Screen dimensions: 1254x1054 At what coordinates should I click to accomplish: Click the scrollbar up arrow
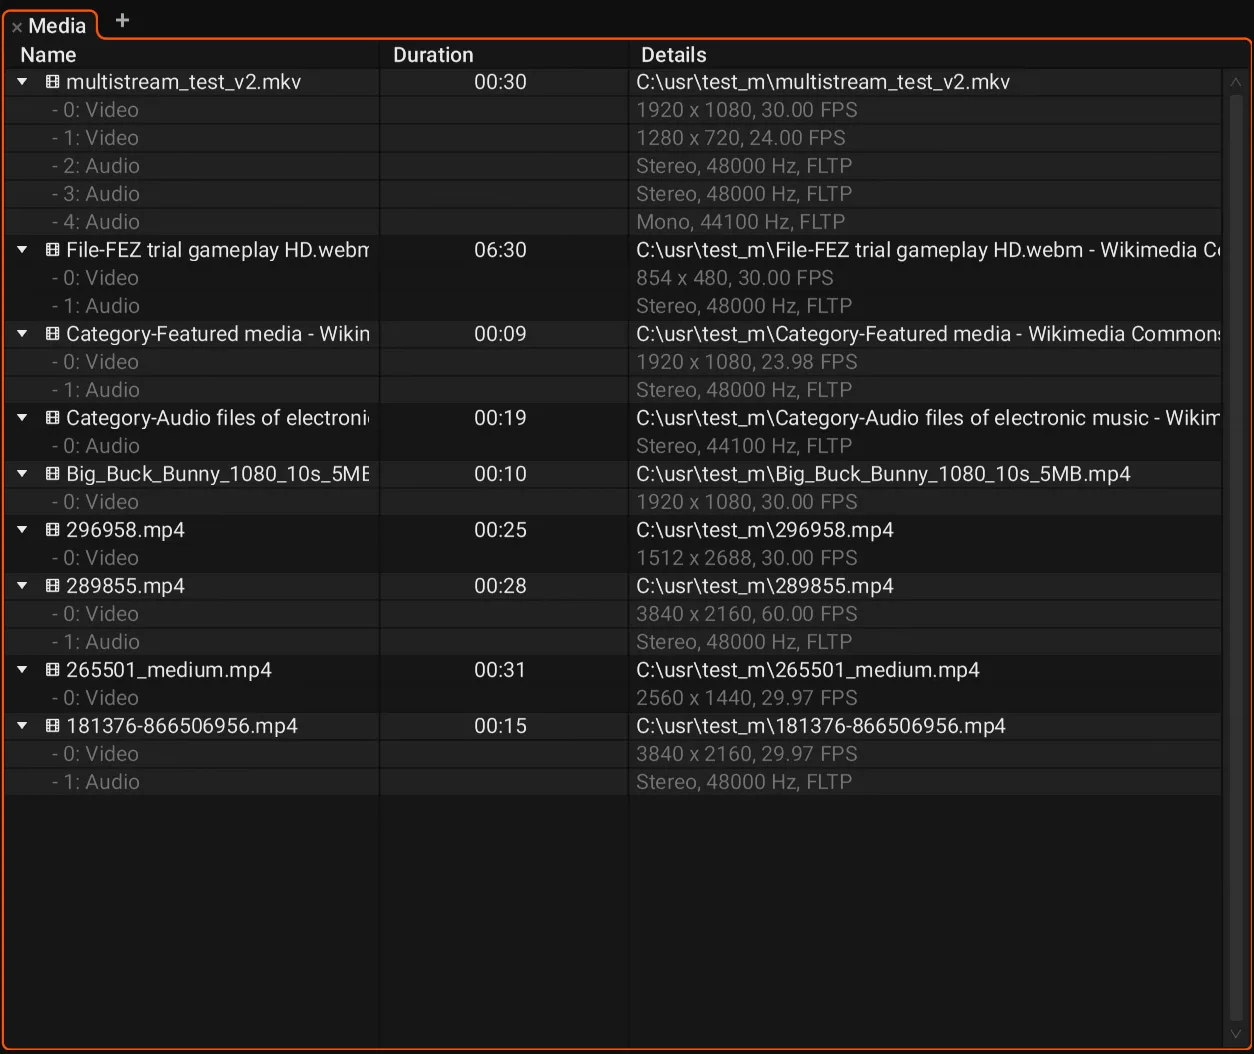pos(1236,82)
